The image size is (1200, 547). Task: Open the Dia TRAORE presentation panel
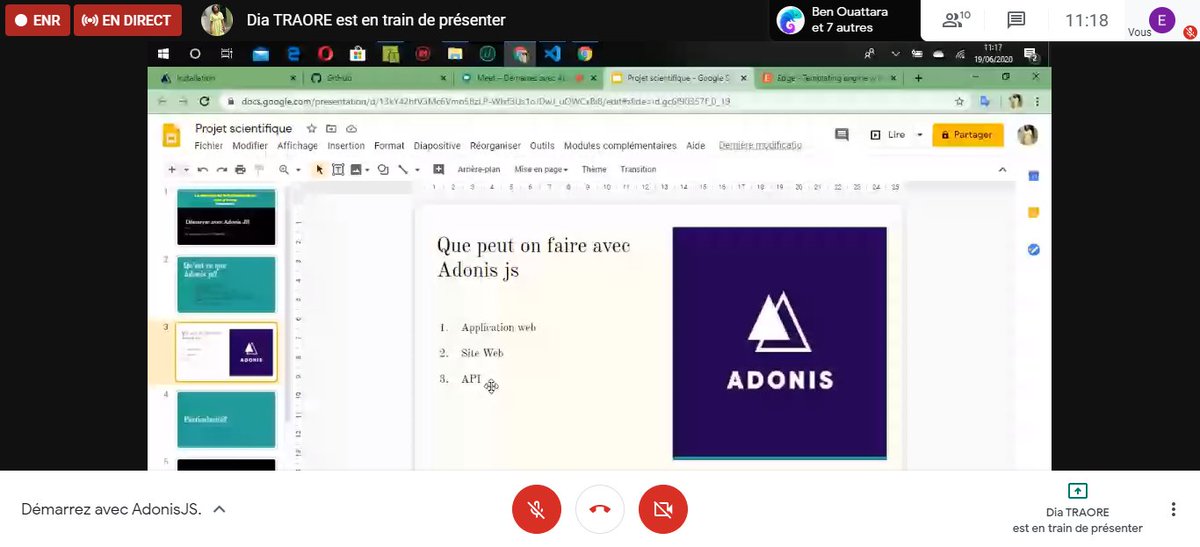1077,509
